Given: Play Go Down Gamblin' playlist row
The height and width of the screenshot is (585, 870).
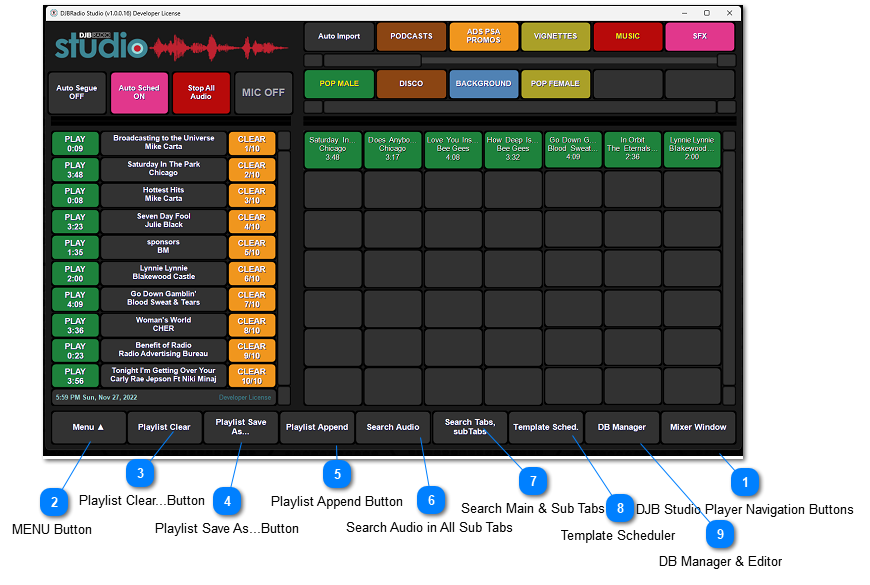Looking at the screenshot, I should 75,299.
